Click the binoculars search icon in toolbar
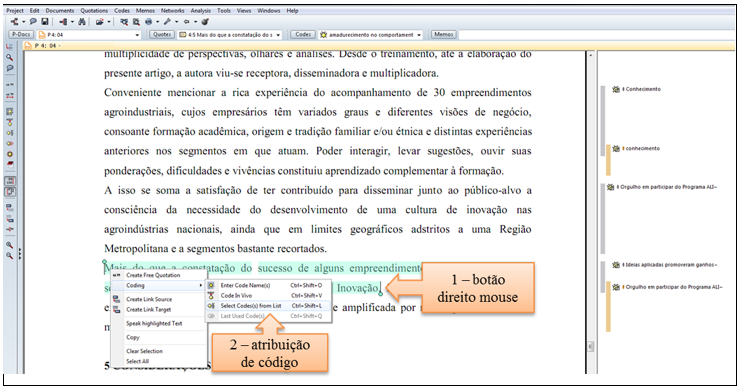The height and width of the screenshot is (390, 743). tap(82, 22)
